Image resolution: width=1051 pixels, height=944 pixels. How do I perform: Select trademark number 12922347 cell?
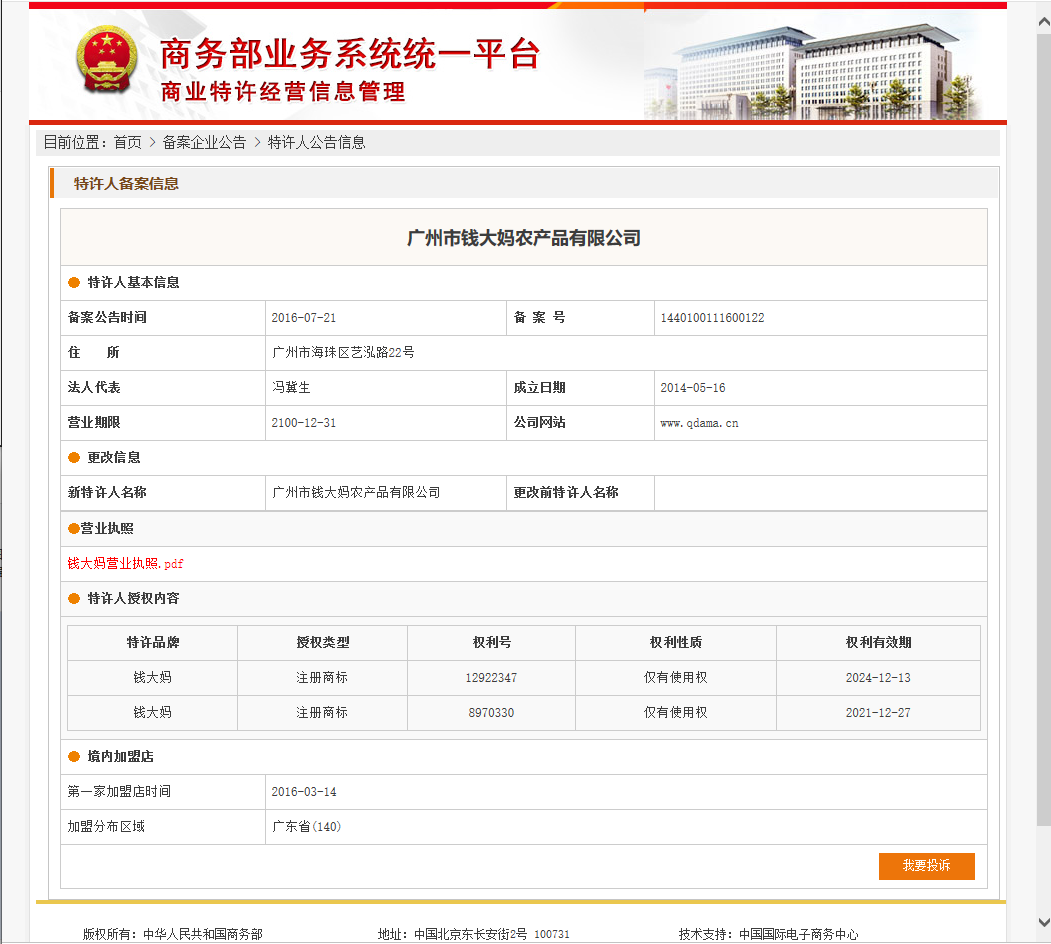tap(491, 678)
